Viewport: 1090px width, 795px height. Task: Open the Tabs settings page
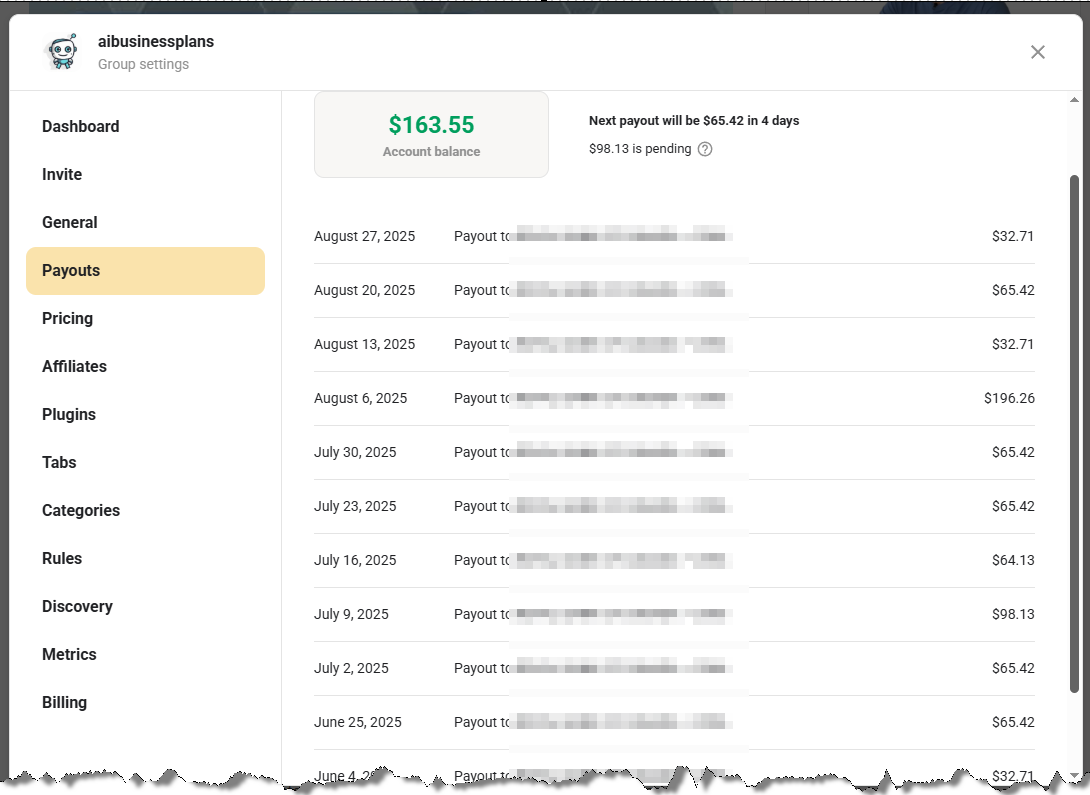[x=59, y=463]
